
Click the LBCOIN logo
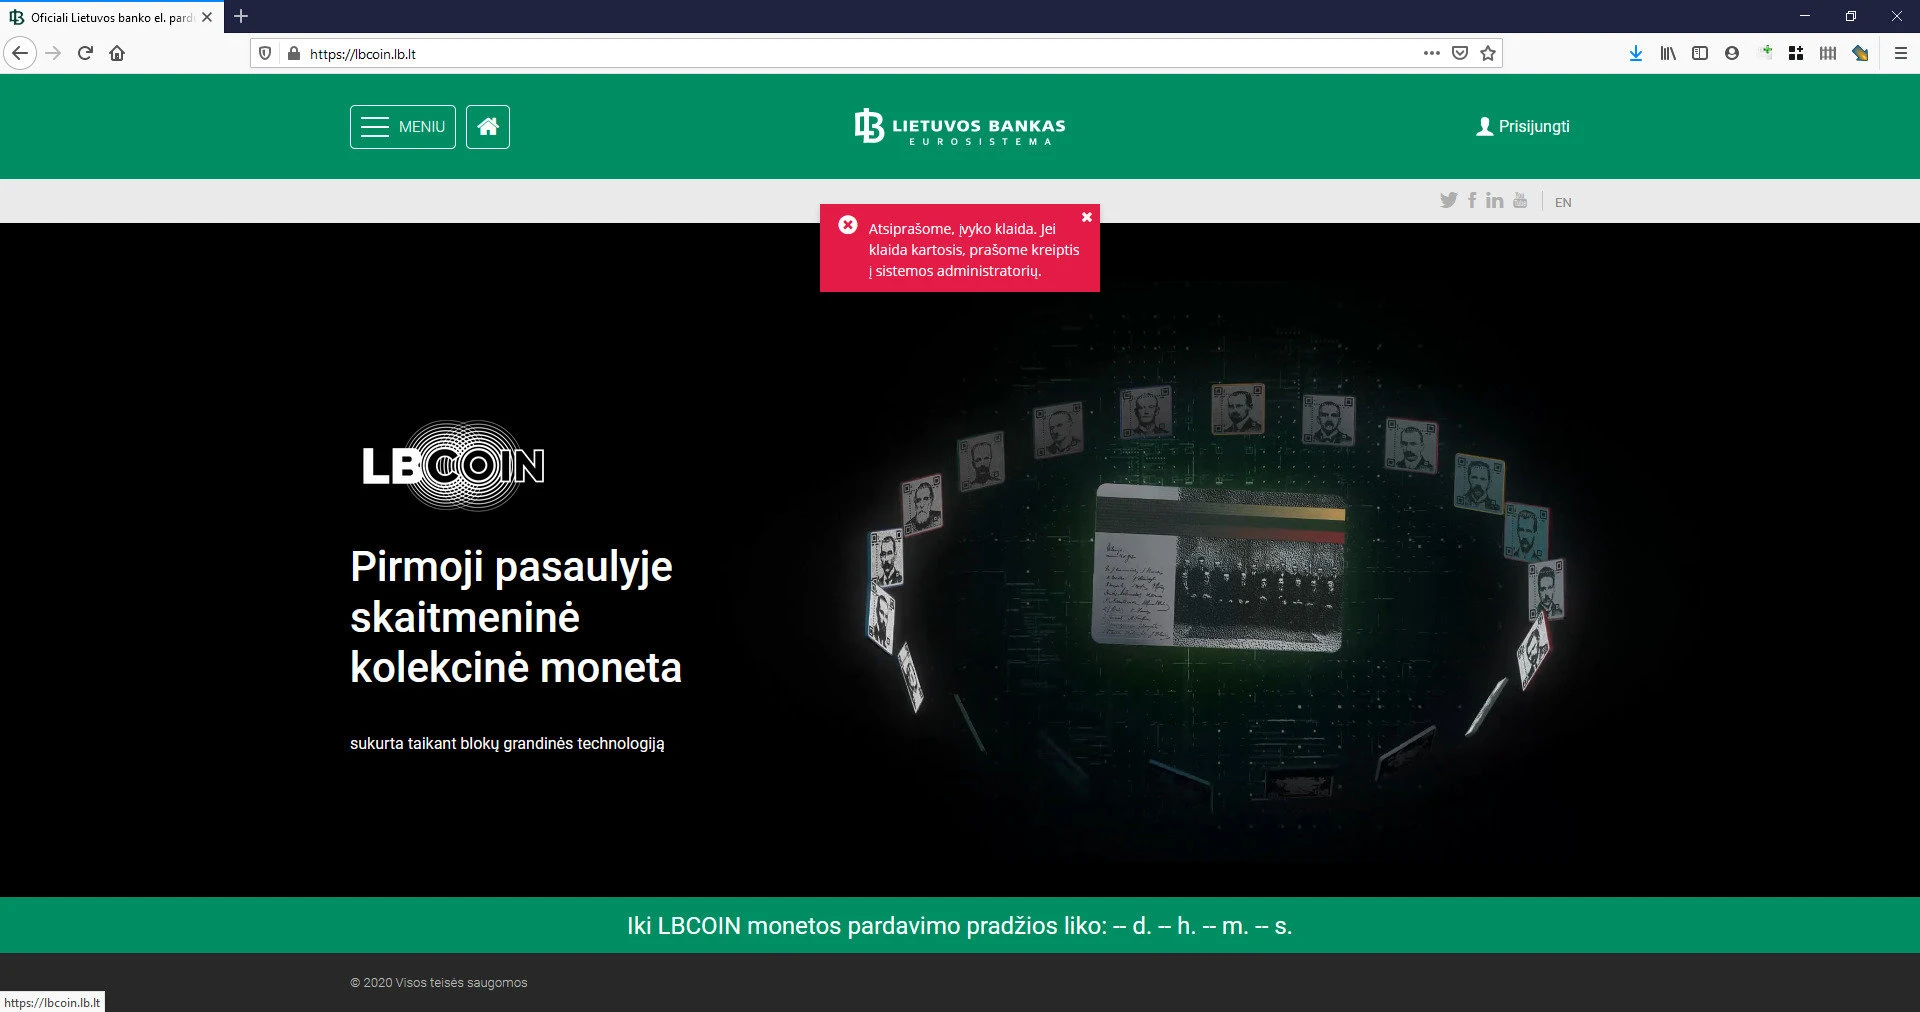tap(453, 465)
